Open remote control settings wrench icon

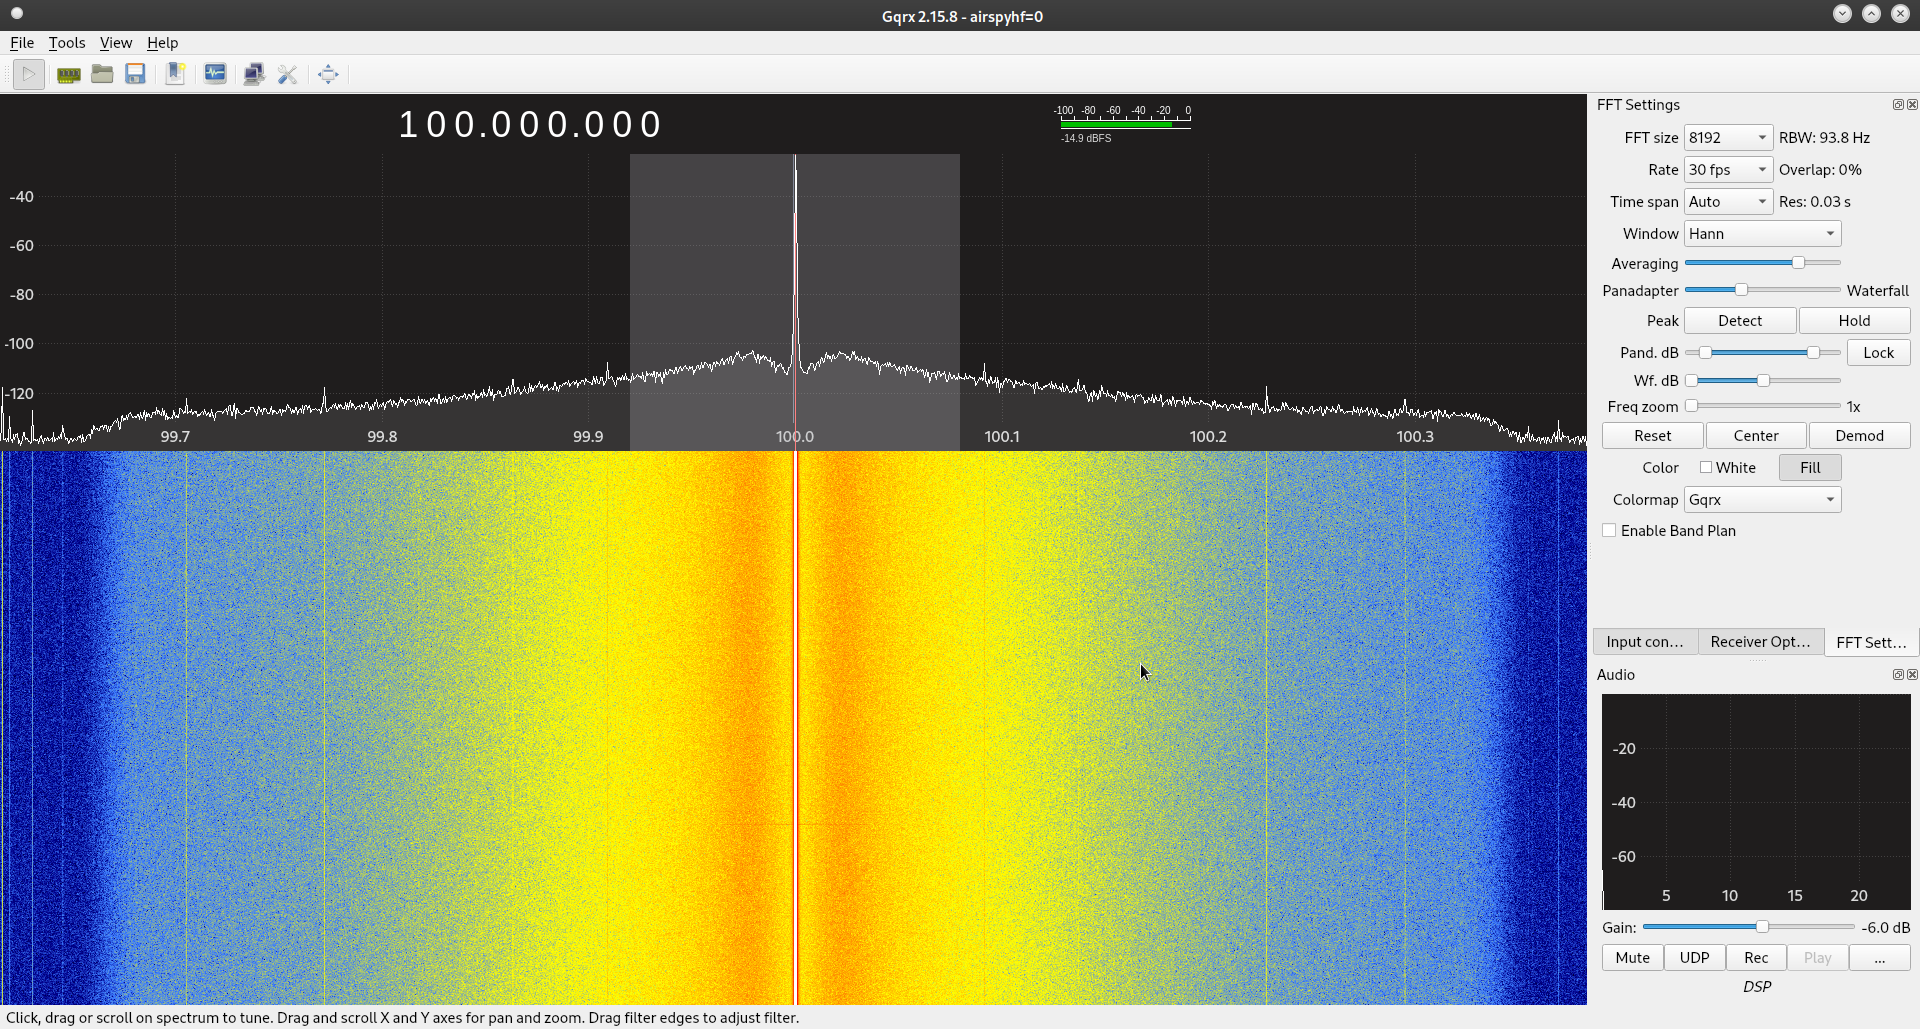[x=288, y=74]
